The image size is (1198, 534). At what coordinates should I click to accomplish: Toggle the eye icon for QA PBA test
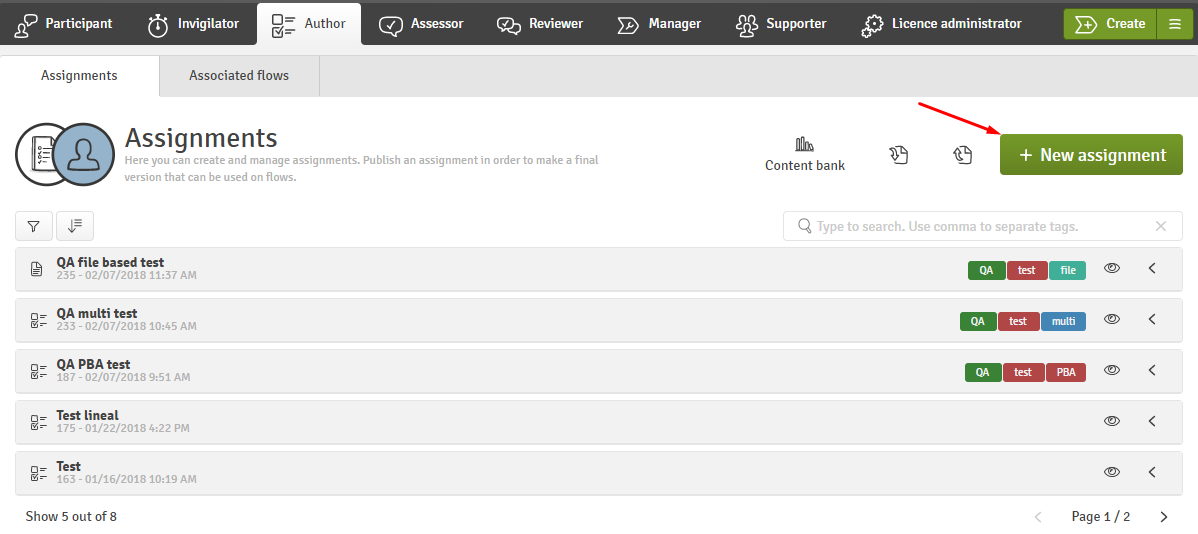click(x=1112, y=370)
